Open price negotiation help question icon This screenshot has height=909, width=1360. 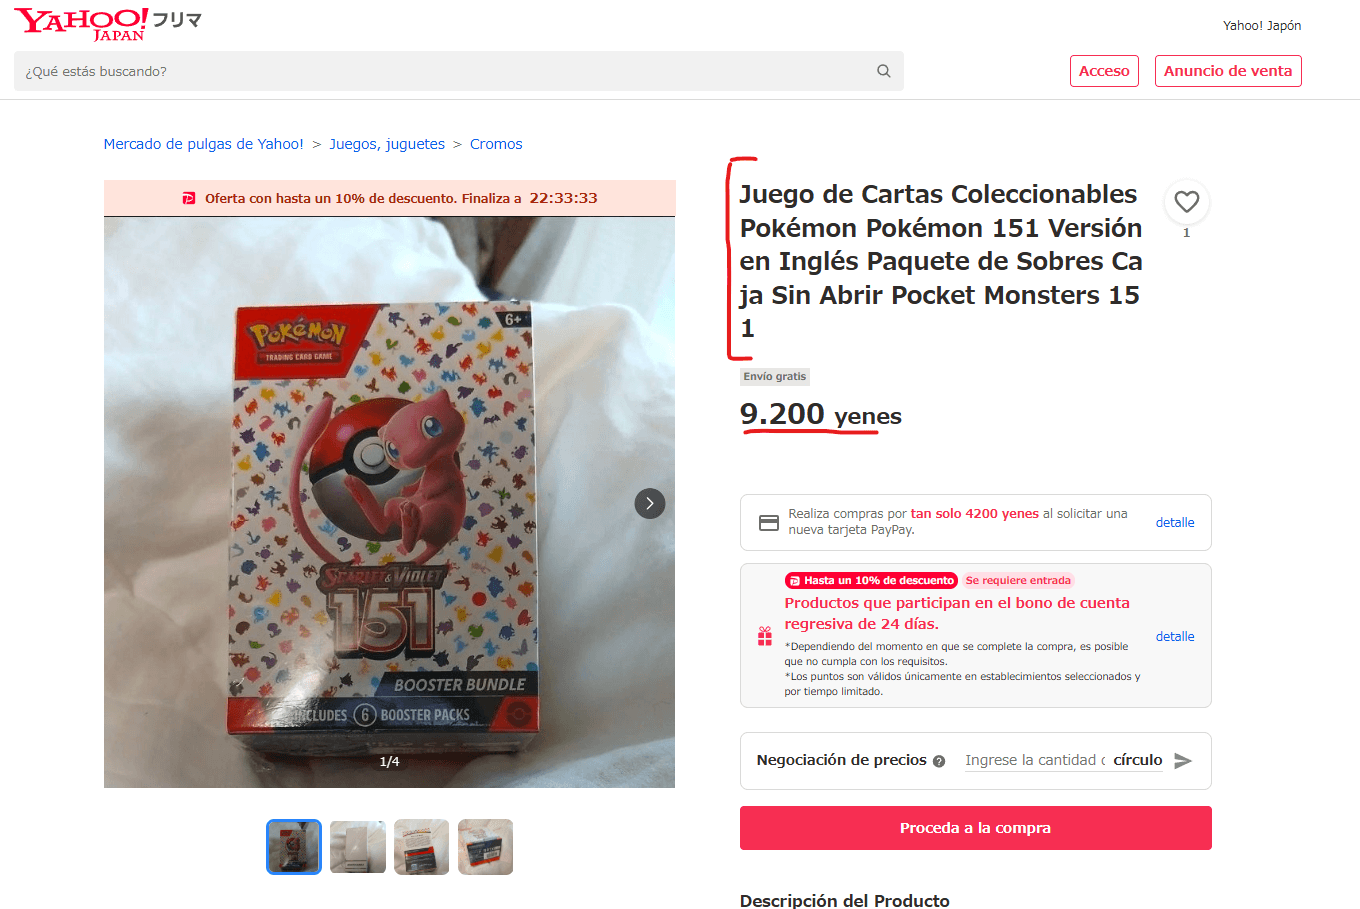[x=939, y=761]
